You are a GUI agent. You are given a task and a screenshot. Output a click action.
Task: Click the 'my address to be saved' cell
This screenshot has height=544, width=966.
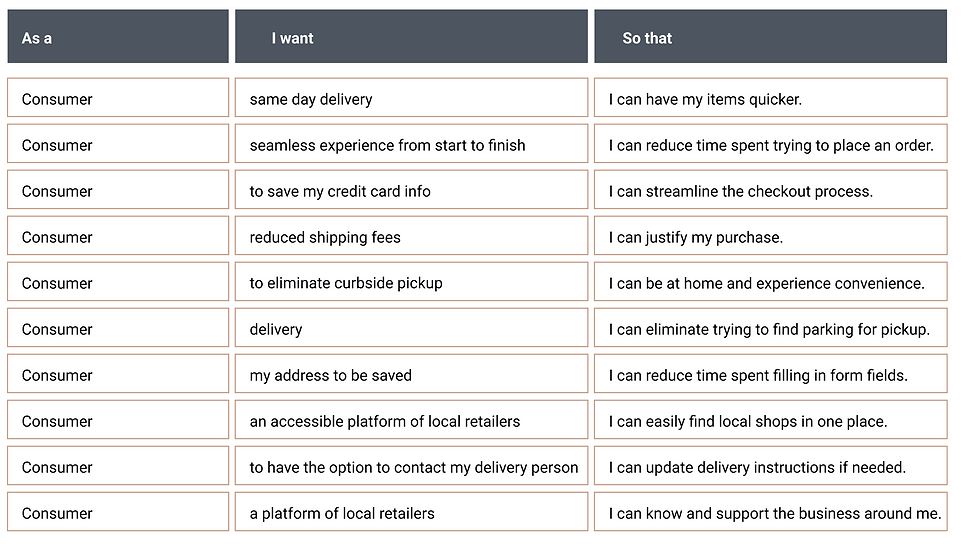[411, 373]
